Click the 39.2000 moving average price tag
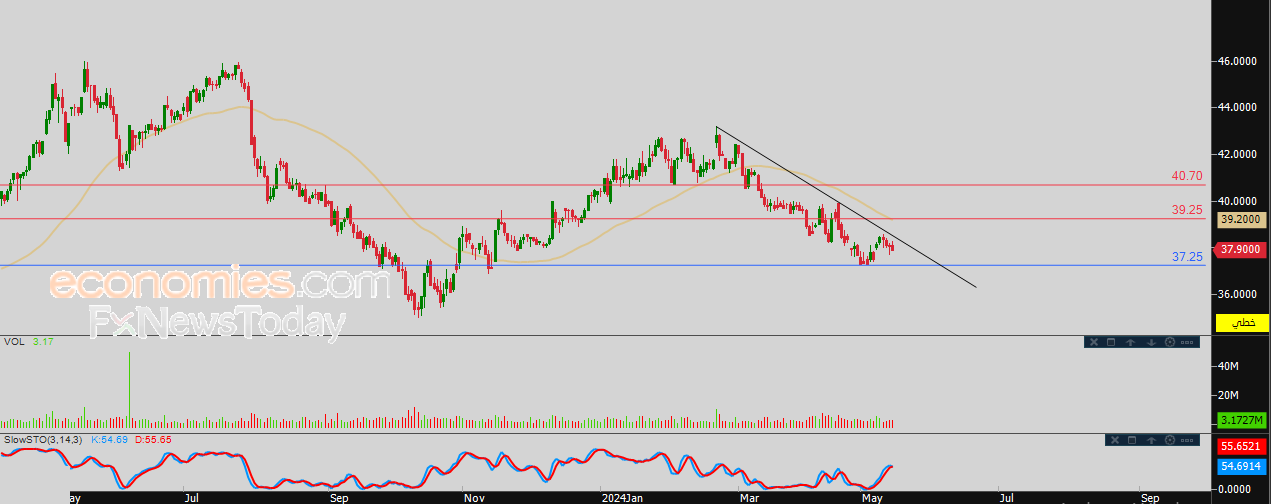1271x504 pixels. point(1242,218)
